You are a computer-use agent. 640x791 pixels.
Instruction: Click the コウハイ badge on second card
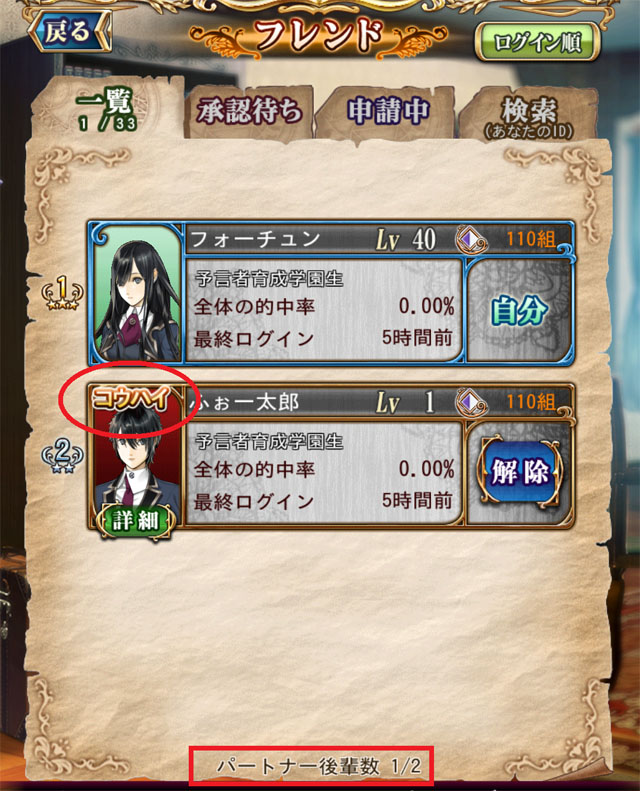click(131, 398)
